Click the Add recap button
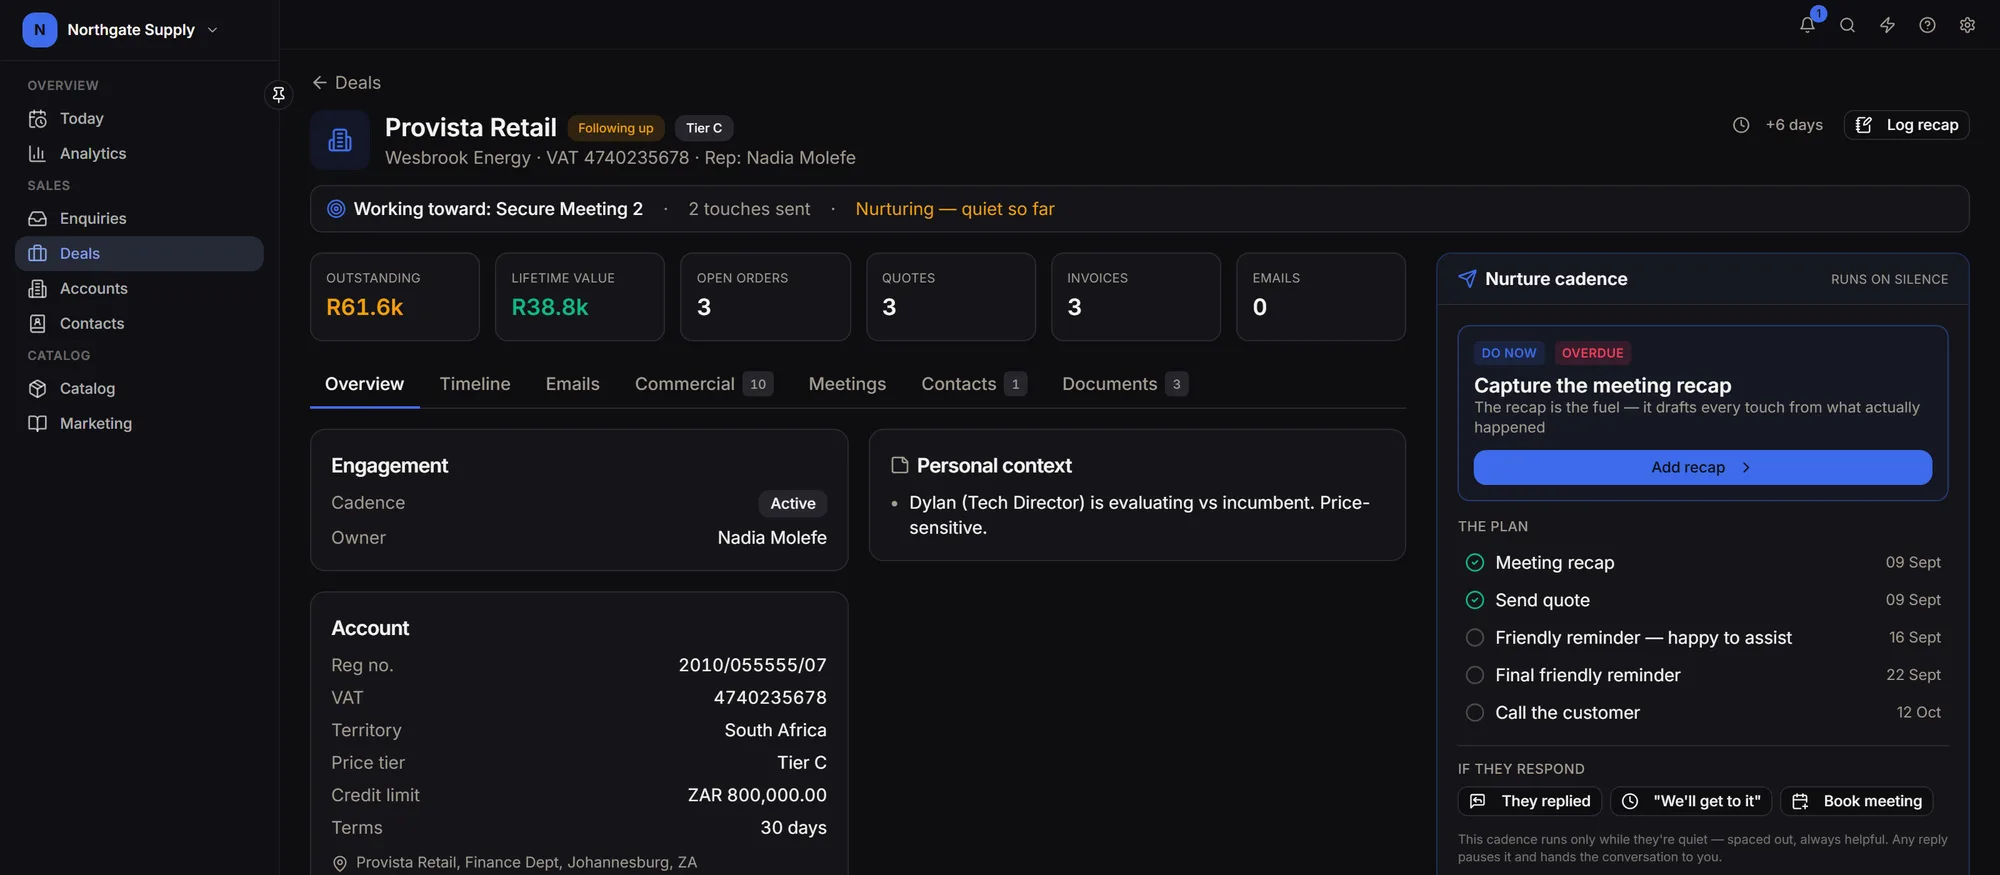Screen dimensions: 2000x875 pos(1702,468)
